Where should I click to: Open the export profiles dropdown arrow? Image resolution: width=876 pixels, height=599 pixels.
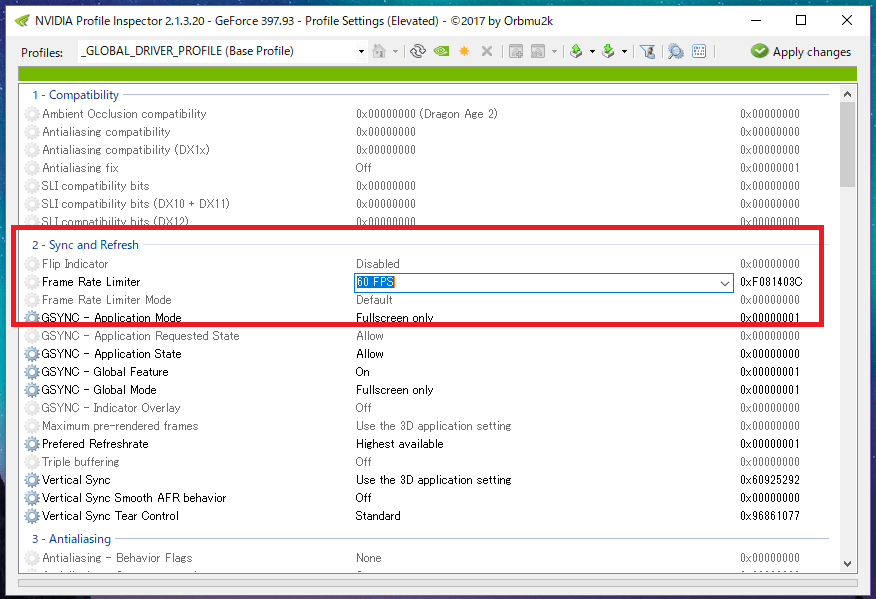pyautogui.click(x=592, y=51)
